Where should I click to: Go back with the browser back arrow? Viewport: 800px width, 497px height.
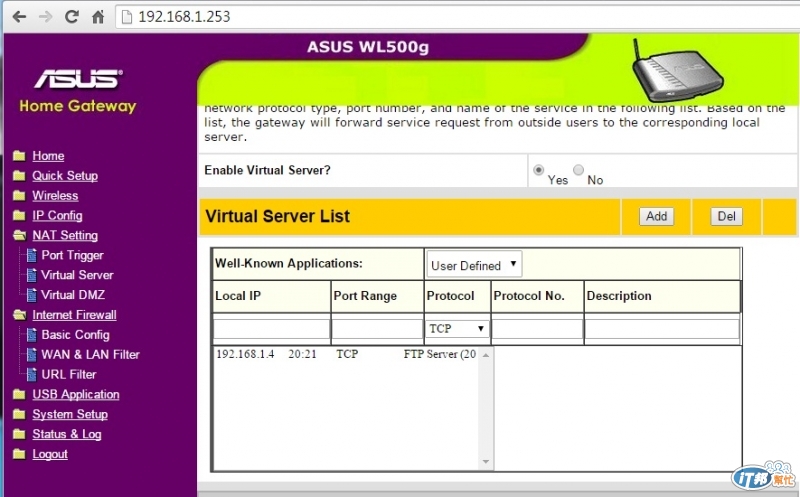tap(19, 17)
